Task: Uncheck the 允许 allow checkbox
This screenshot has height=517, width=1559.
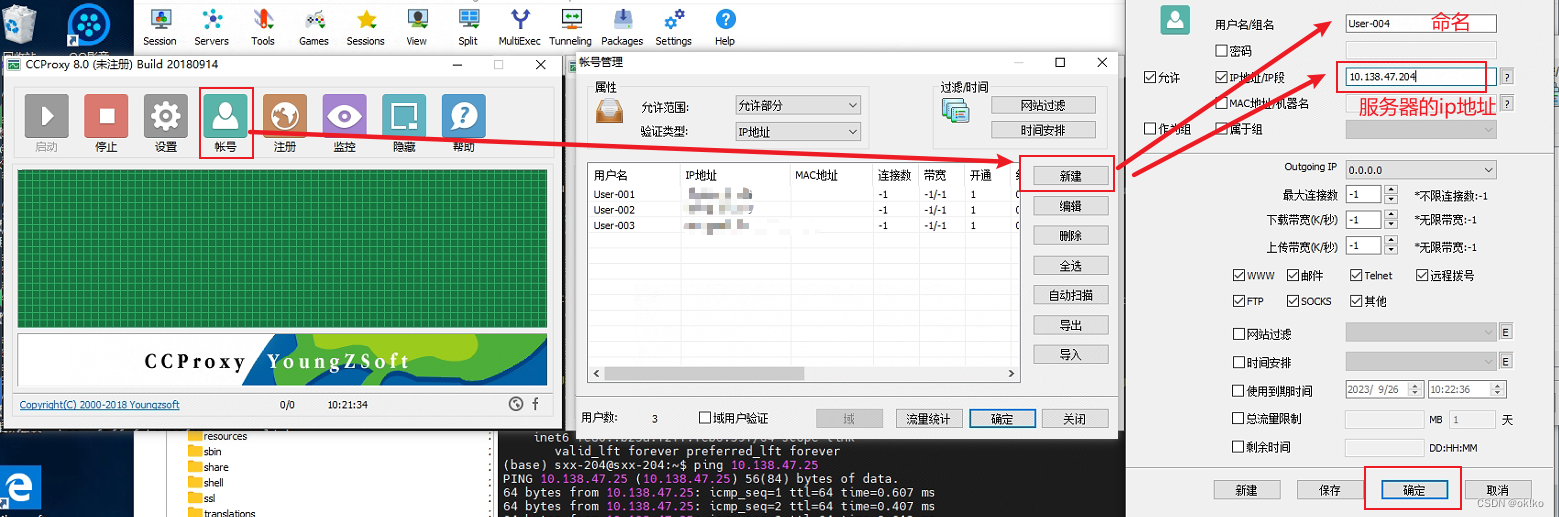Action: (1149, 77)
